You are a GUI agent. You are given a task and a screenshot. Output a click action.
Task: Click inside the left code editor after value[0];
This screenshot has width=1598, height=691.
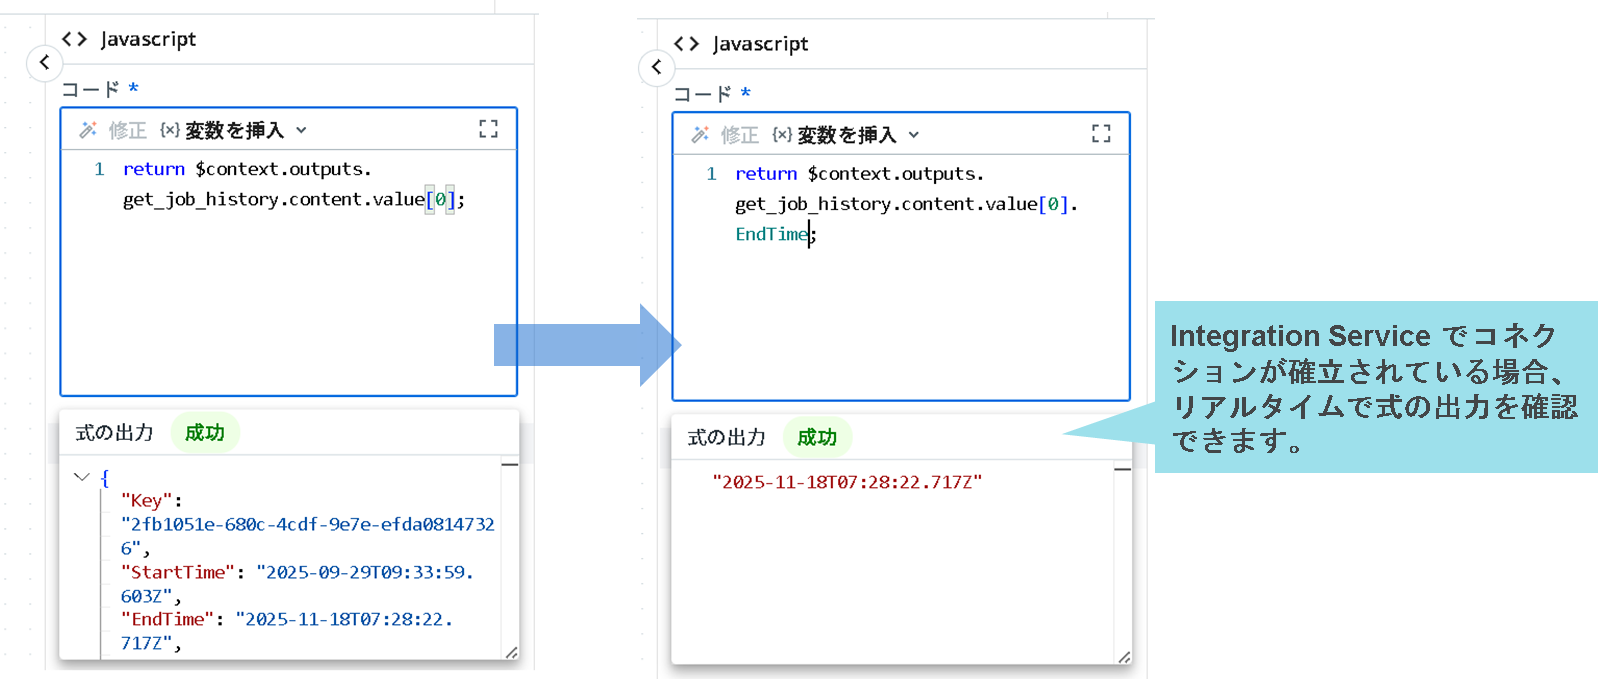coord(469,199)
